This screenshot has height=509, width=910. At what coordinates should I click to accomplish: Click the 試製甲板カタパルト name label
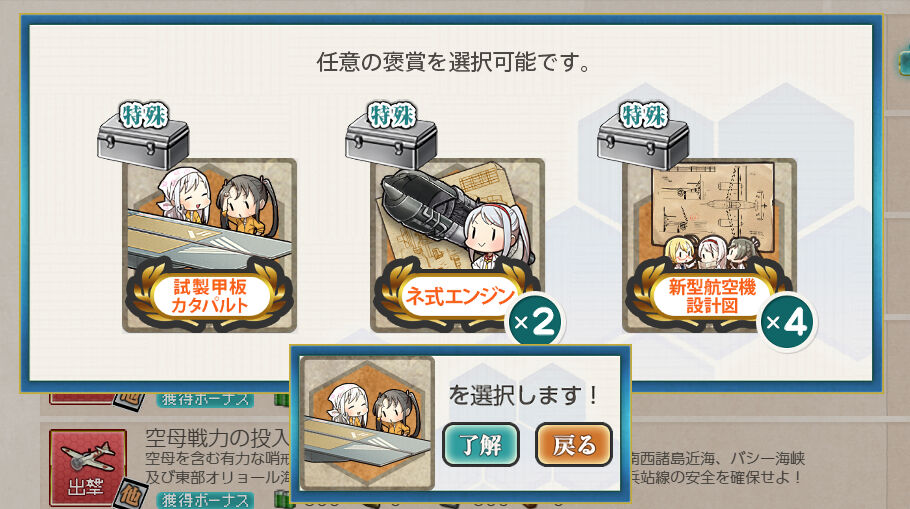pyautogui.click(x=210, y=296)
